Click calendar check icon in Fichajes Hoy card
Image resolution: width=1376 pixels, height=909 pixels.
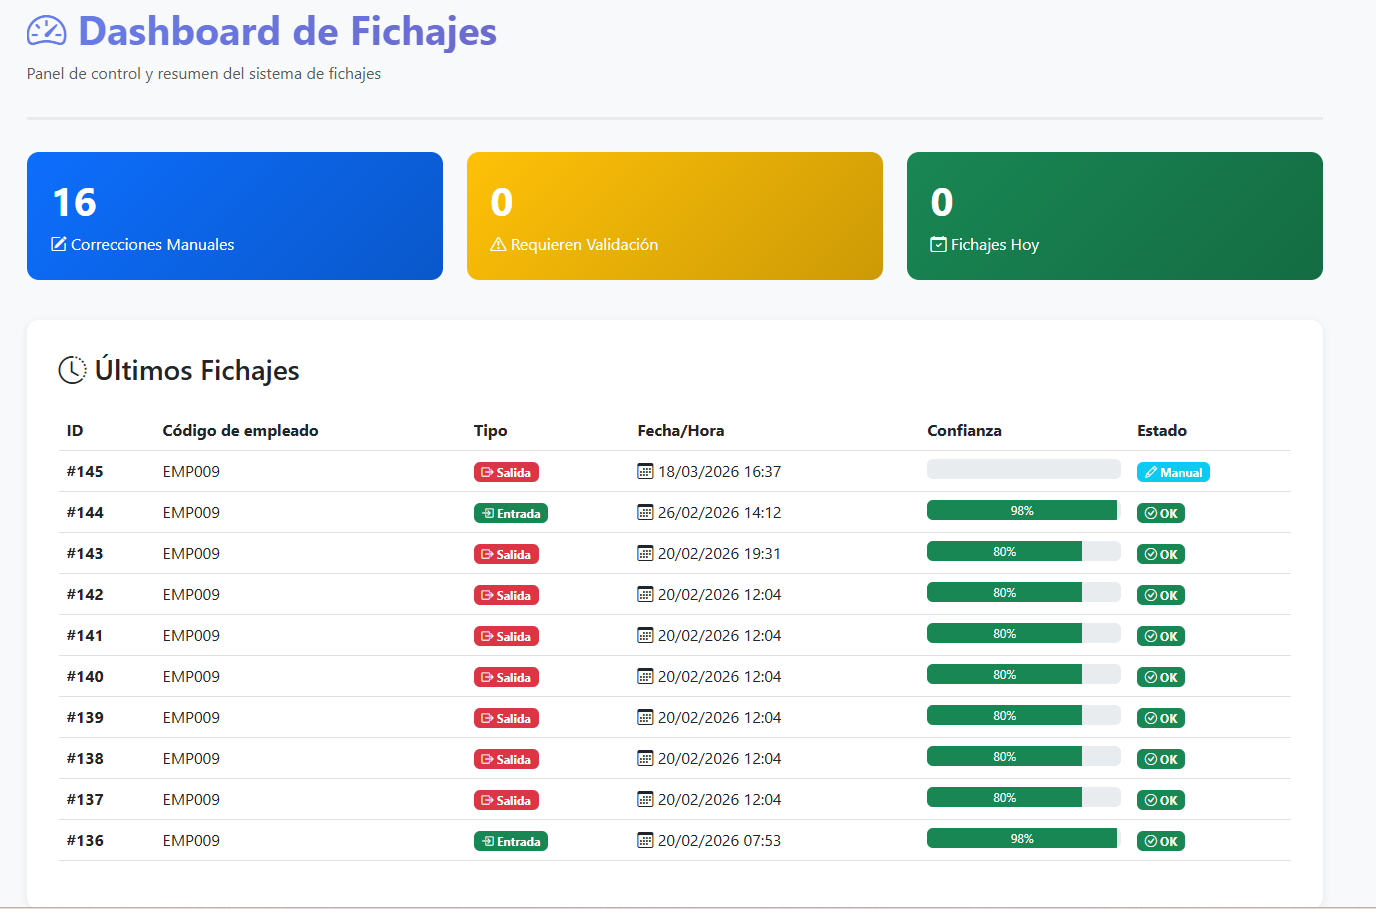pyautogui.click(x=938, y=245)
